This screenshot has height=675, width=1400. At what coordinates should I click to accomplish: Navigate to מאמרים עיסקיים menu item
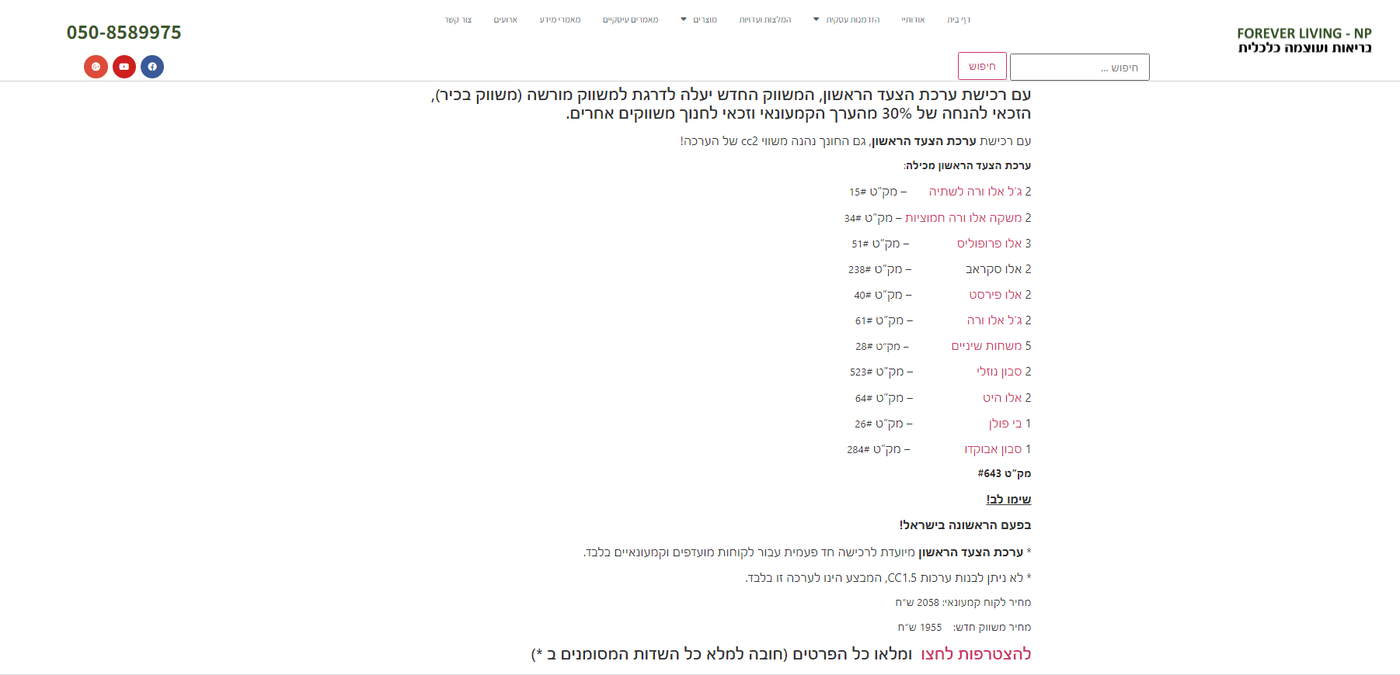630,20
